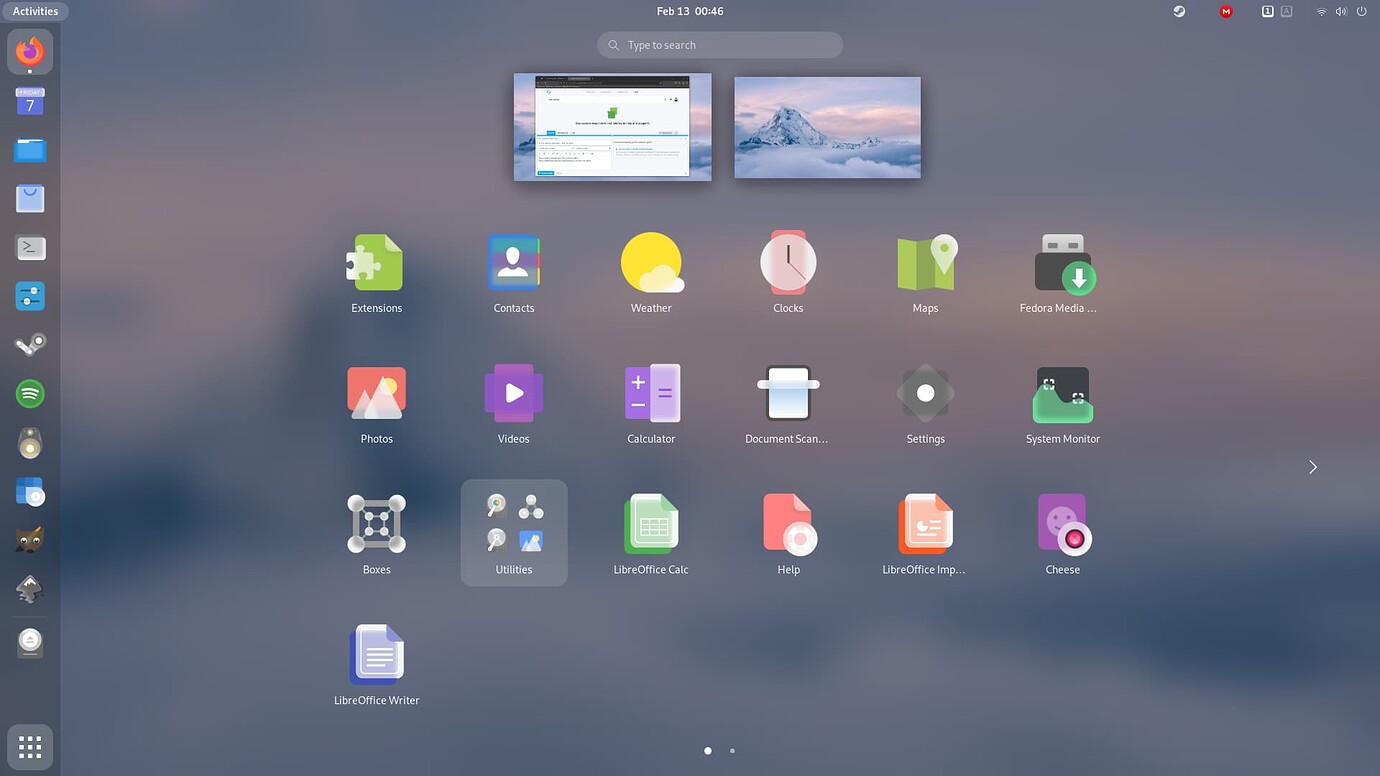Image resolution: width=1380 pixels, height=776 pixels.
Task: Open Rhythmbox speaker icon in the dock
Action: click(30, 443)
